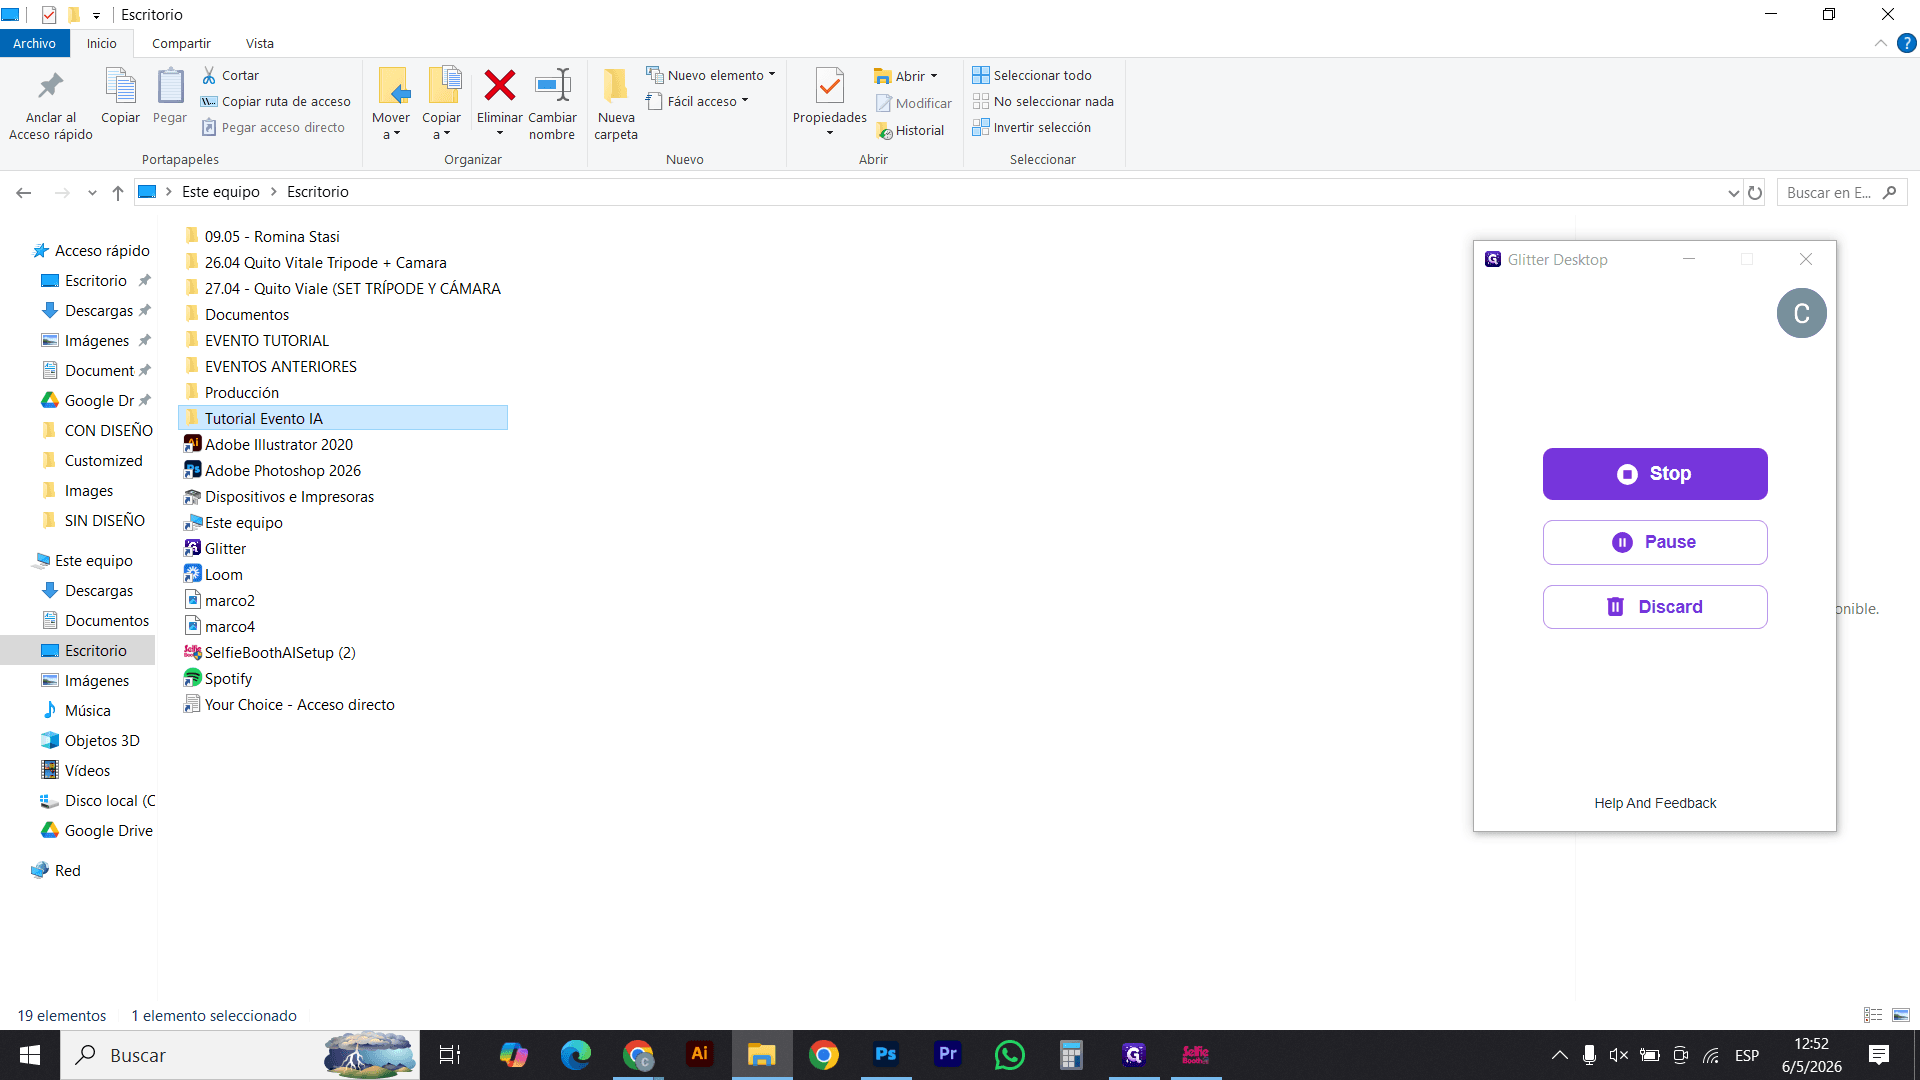Switch to details view icon in status bar
The height and width of the screenshot is (1080, 1920).
[x=1873, y=1015]
